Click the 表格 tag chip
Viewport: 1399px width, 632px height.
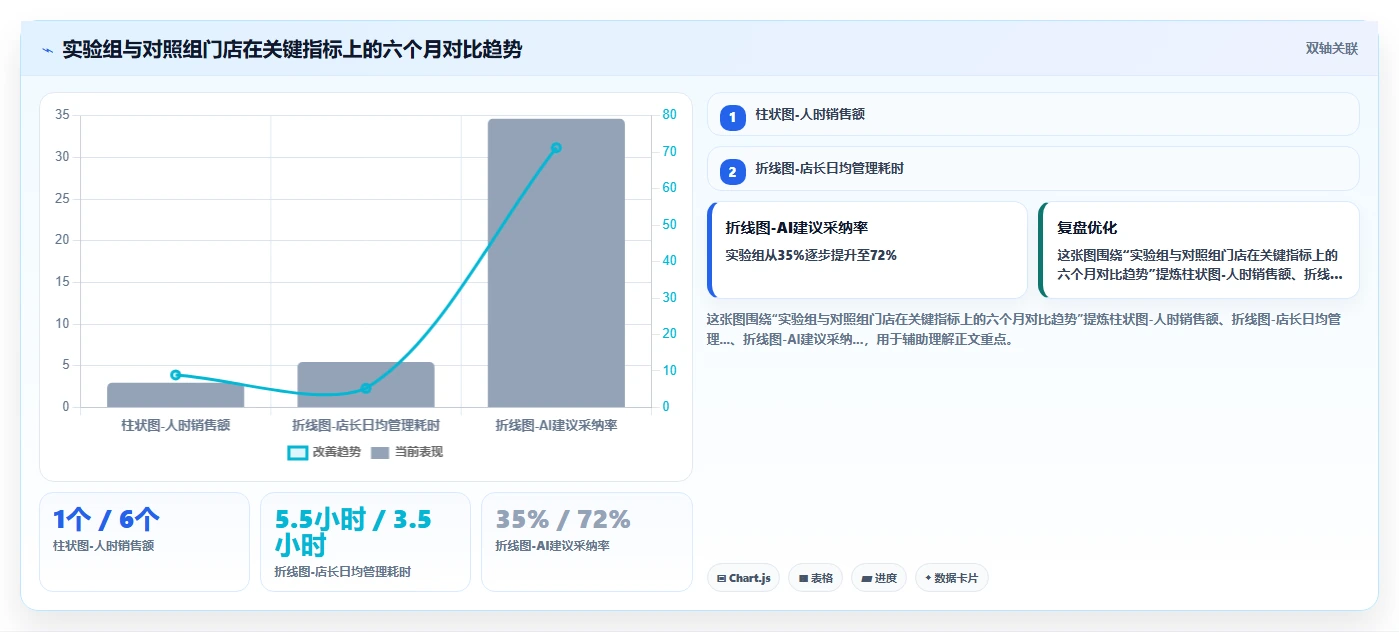click(x=815, y=578)
